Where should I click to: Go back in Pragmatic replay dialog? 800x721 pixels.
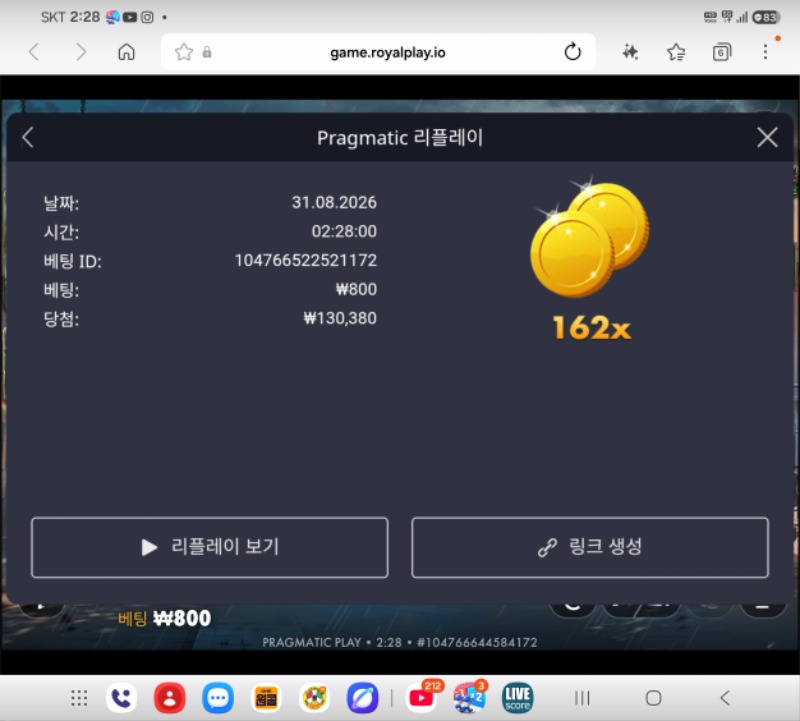click(x=28, y=137)
